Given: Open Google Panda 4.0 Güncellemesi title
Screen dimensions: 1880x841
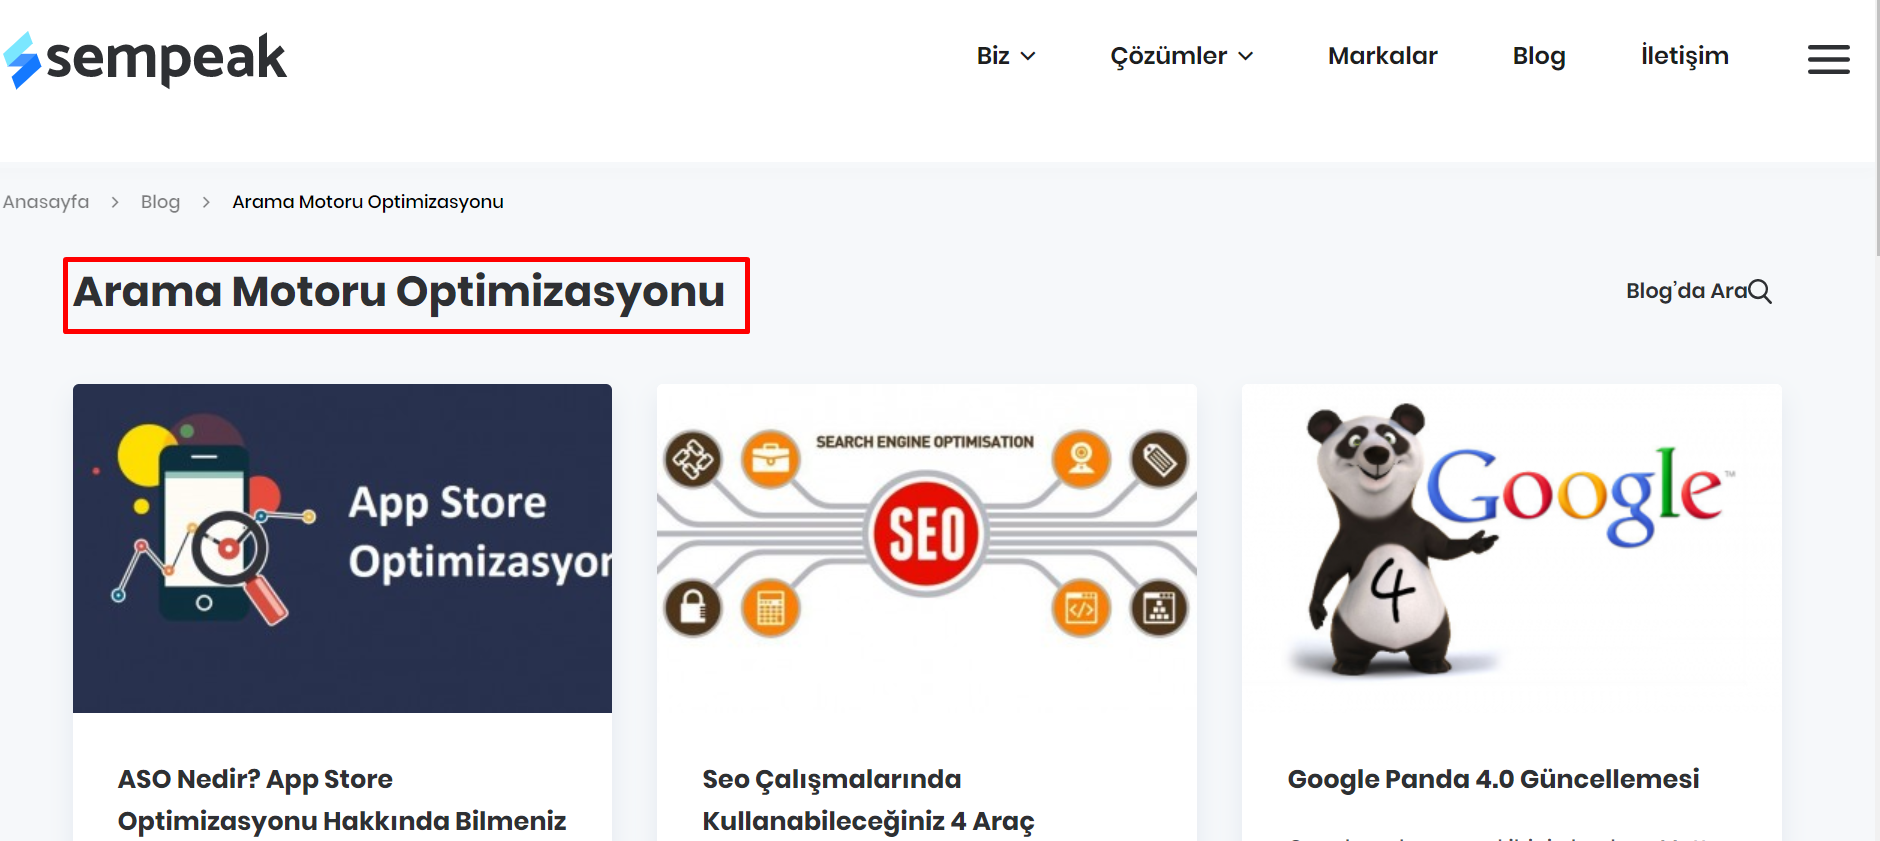Looking at the screenshot, I should coord(1493,779).
